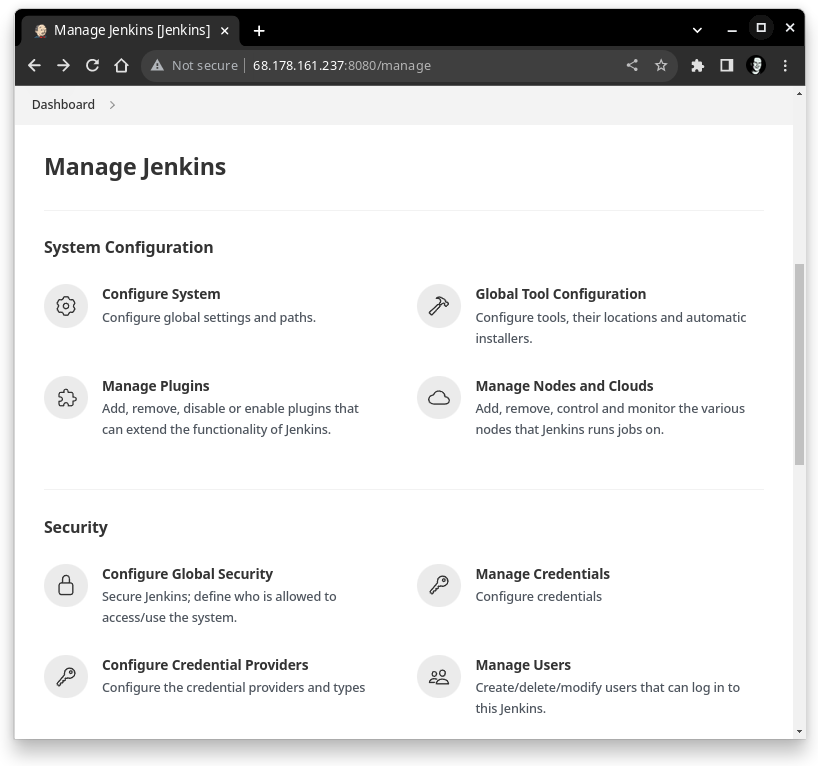Click the Configure Global Security lock icon

pyautogui.click(x=66, y=586)
